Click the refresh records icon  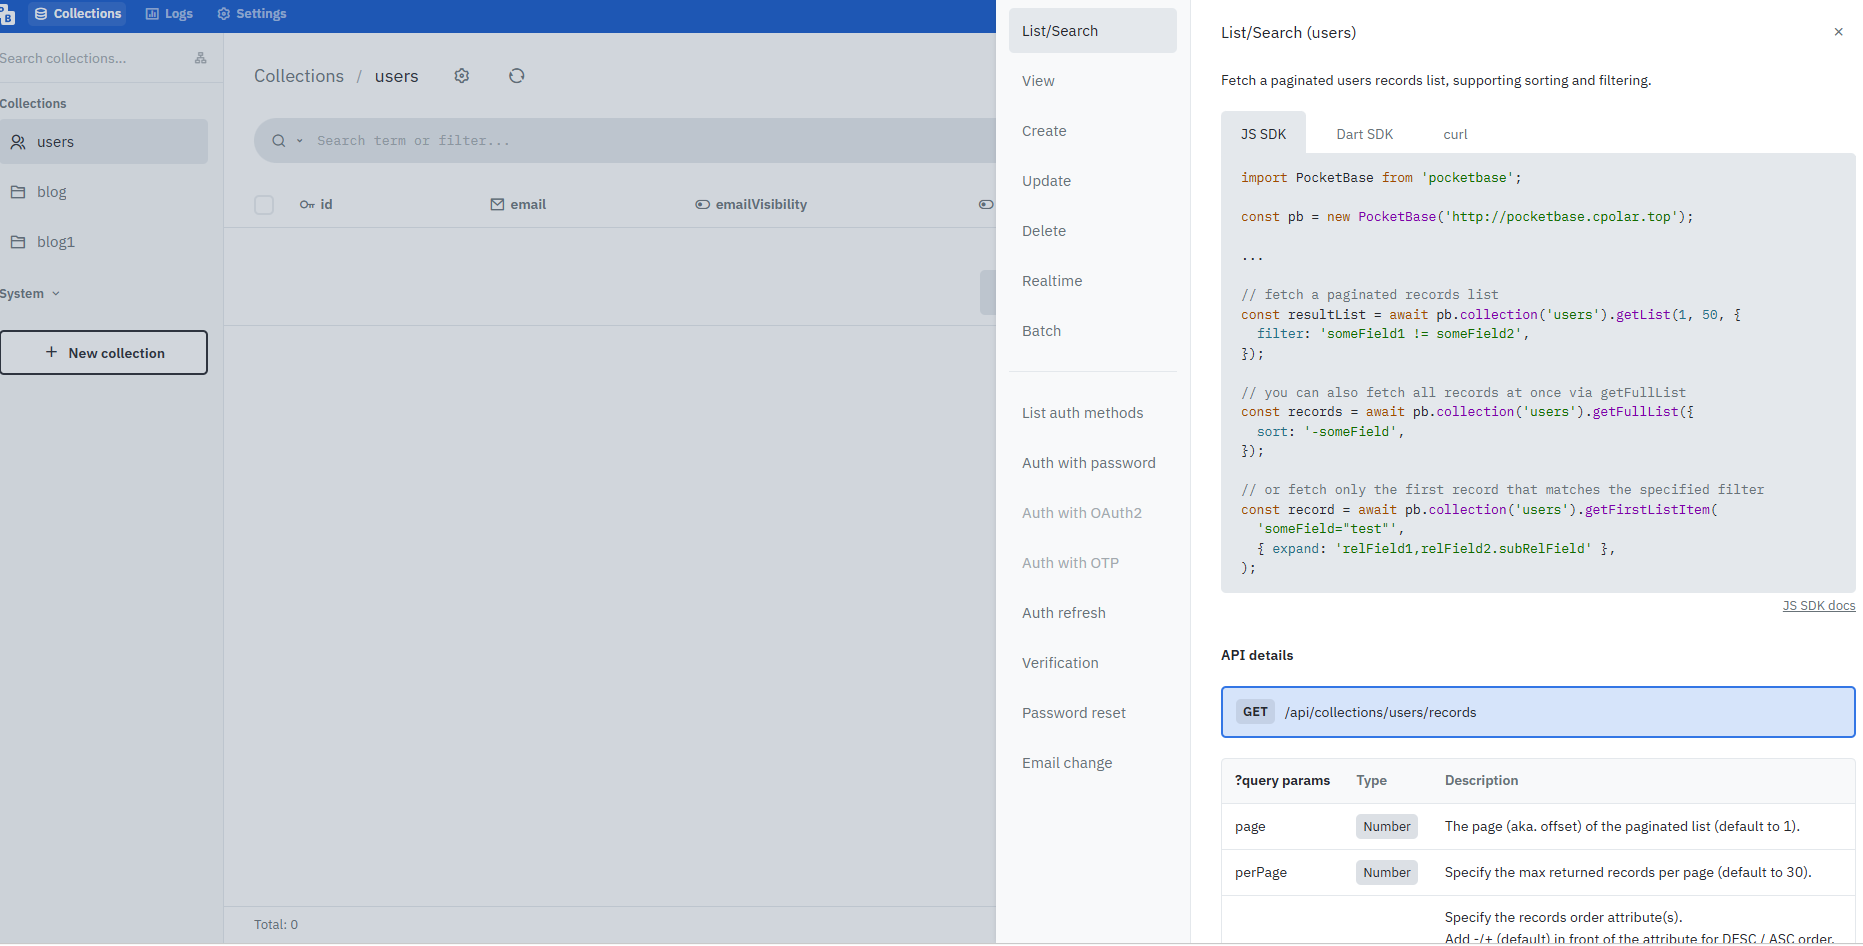tap(516, 76)
